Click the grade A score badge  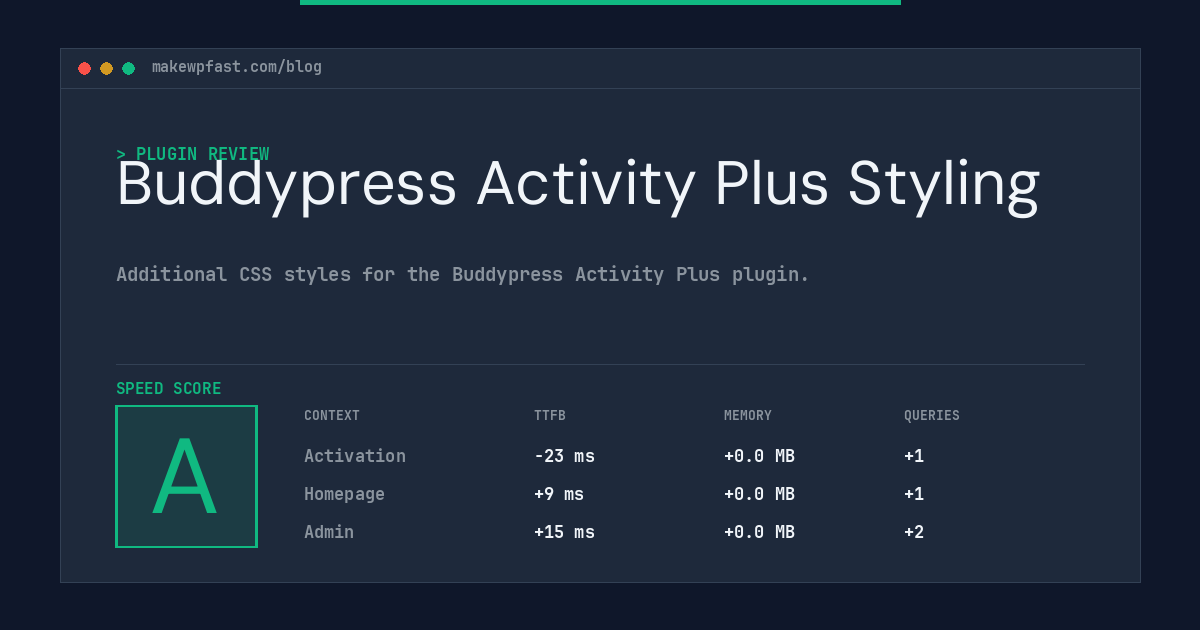click(x=187, y=476)
